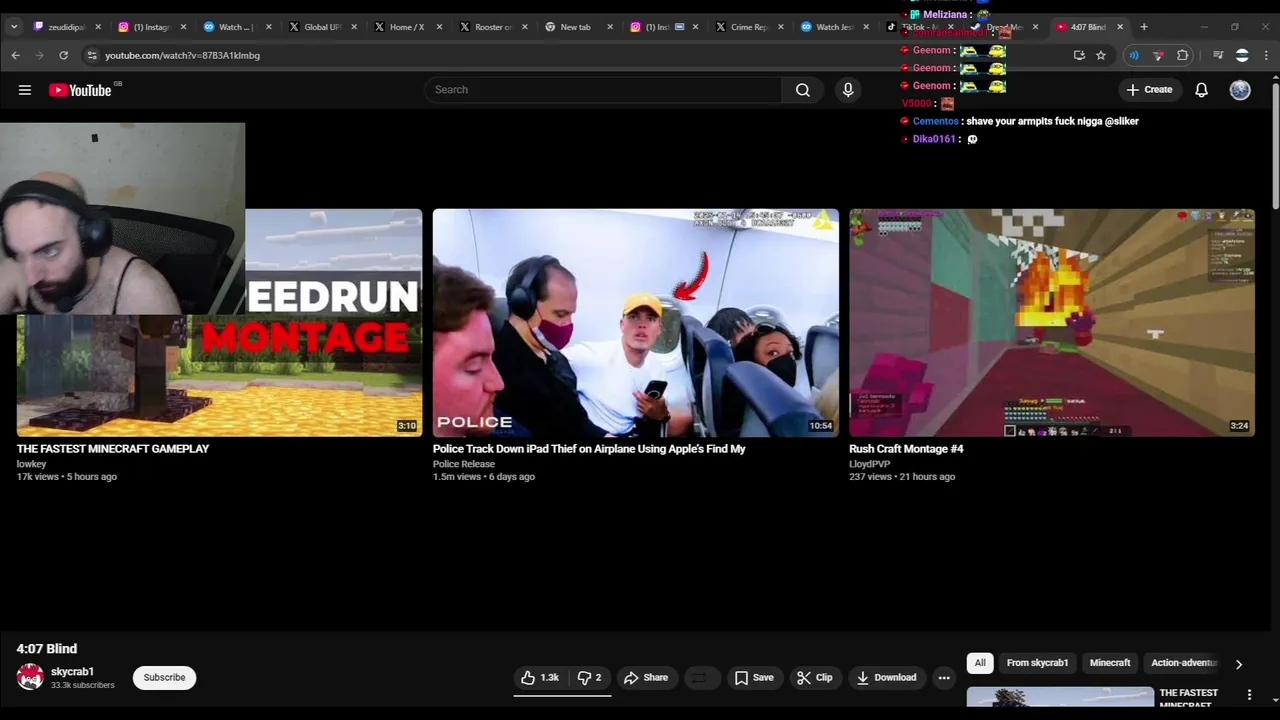Subscribe to skycrab1
Viewport: 1280px width, 720px height.
click(x=164, y=678)
